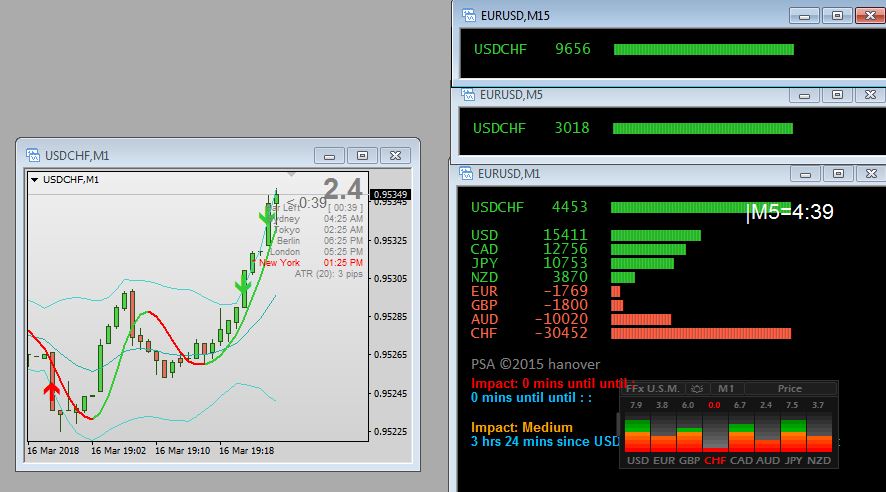Click the AUD -10020 strength row

coord(571,319)
